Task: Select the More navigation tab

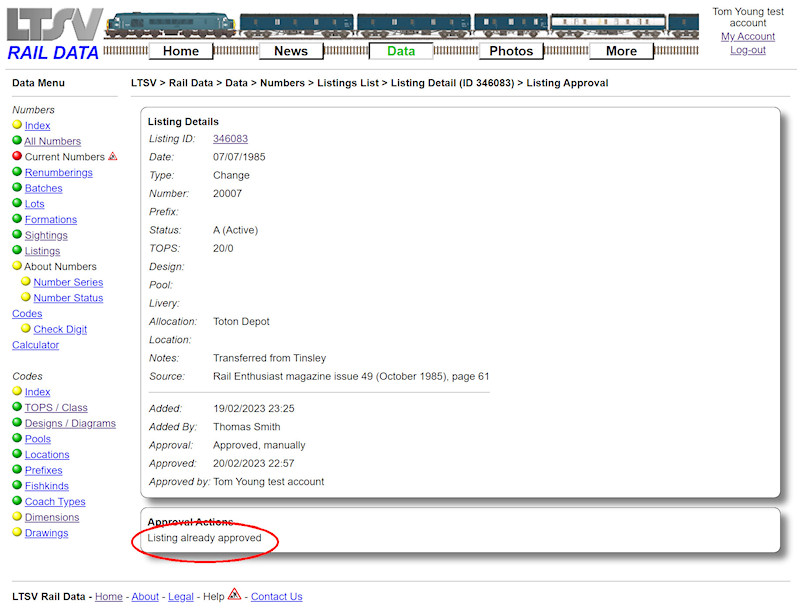Action: tap(621, 50)
